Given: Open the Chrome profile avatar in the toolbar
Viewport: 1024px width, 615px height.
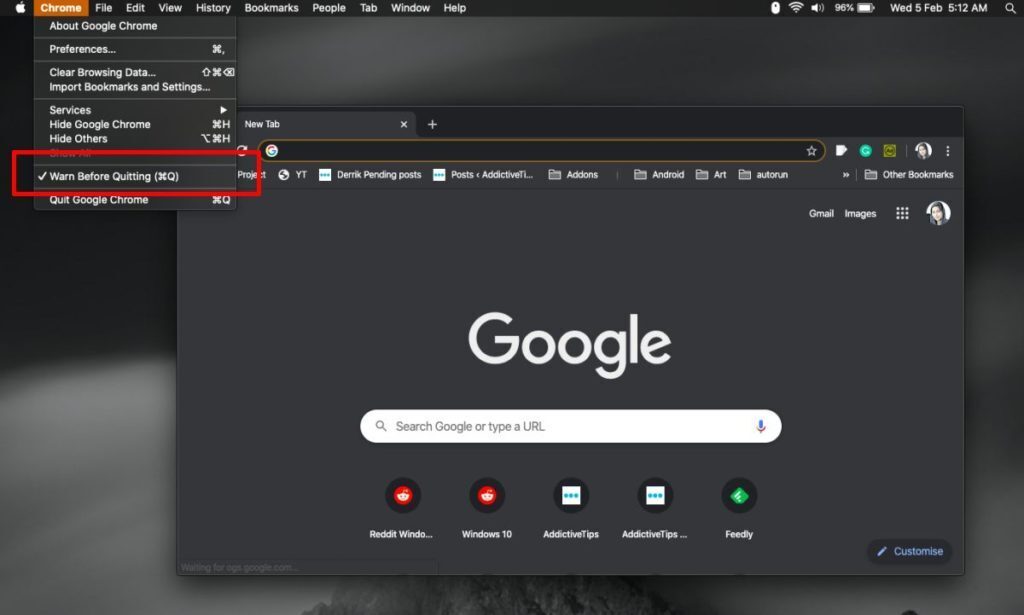Looking at the screenshot, I should pyautogui.click(x=922, y=151).
